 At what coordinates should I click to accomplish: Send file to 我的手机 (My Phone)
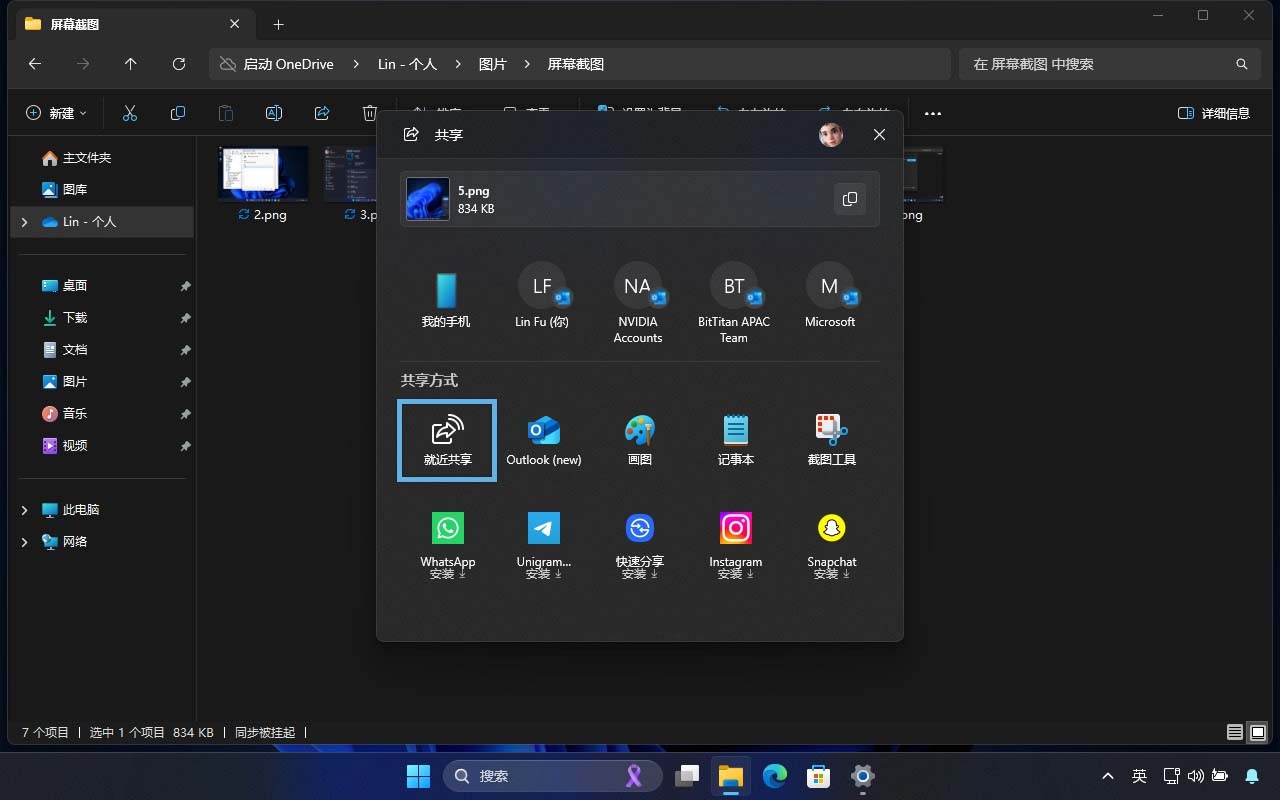pyautogui.click(x=446, y=298)
